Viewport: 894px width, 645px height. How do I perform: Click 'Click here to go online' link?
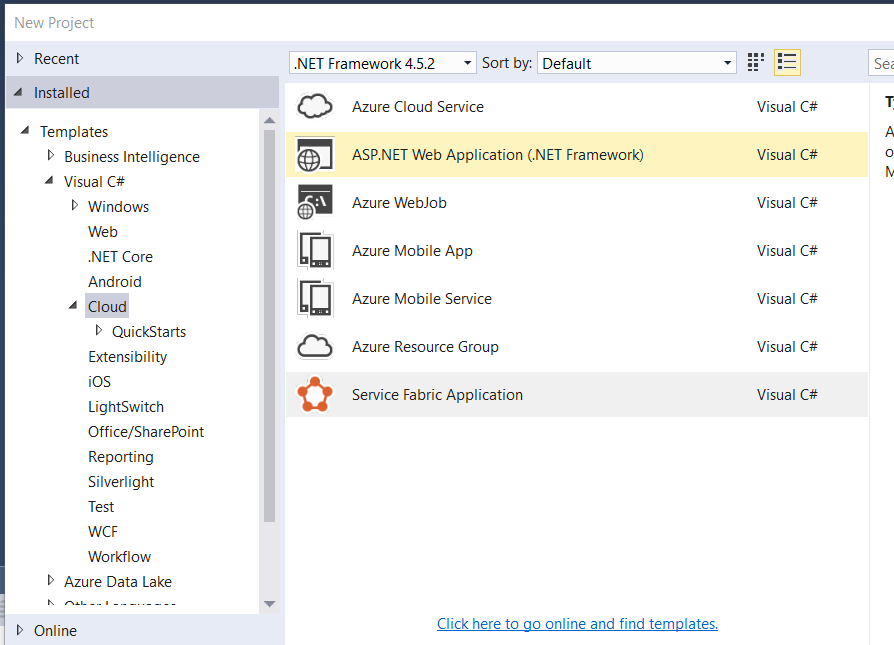[577, 624]
